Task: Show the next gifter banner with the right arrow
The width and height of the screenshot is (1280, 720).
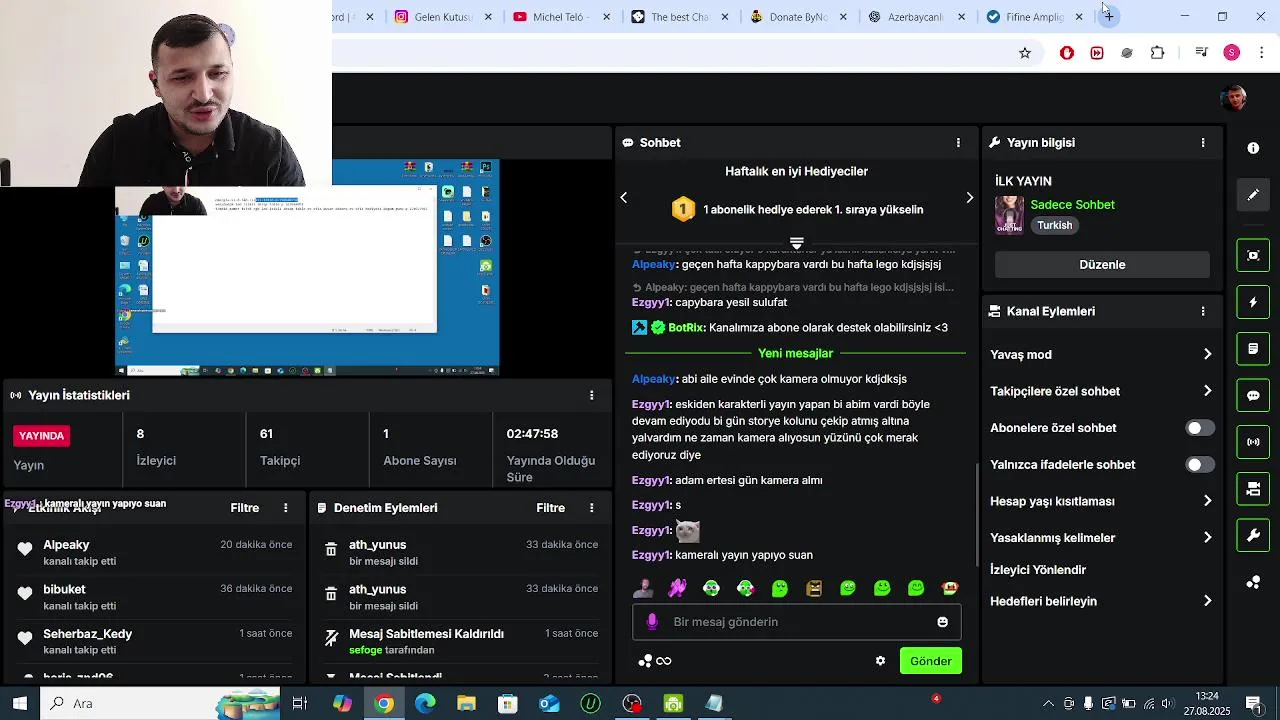Action: pyautogui.click(x=969, y=198)
